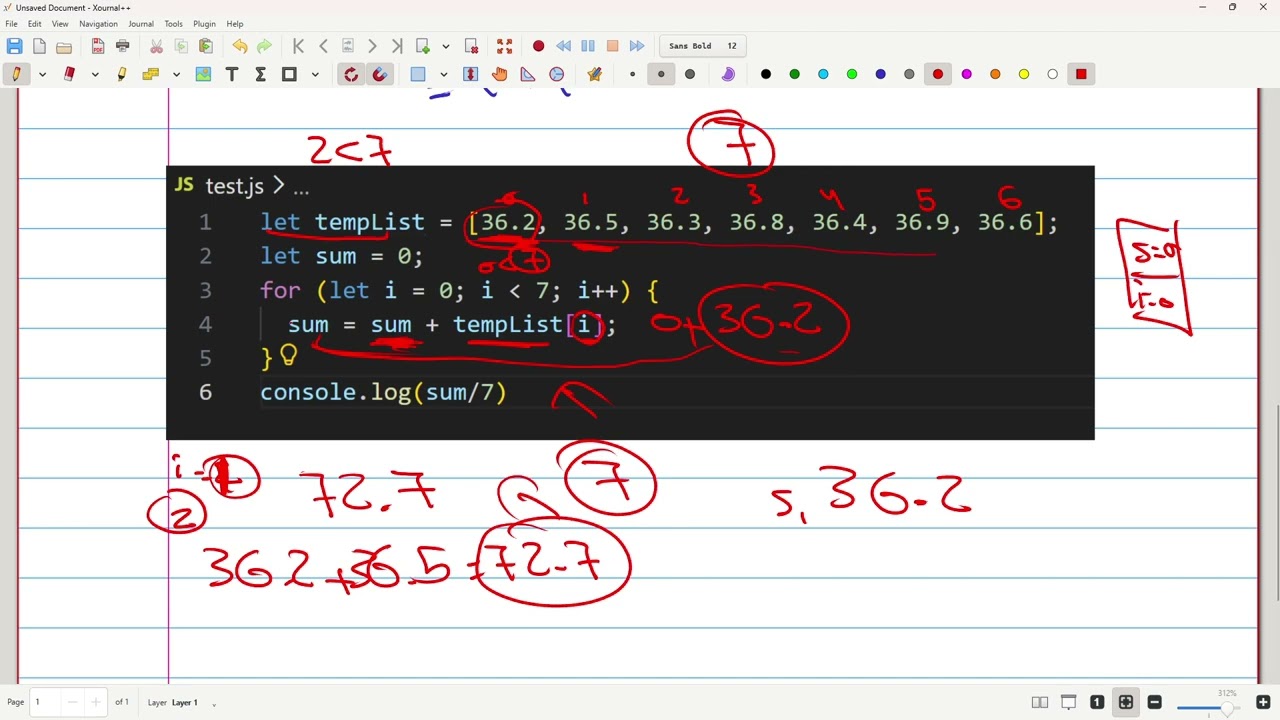Open the draw shape dropdown arrow
Screen dimensions: 1280x720
point(315,74)
